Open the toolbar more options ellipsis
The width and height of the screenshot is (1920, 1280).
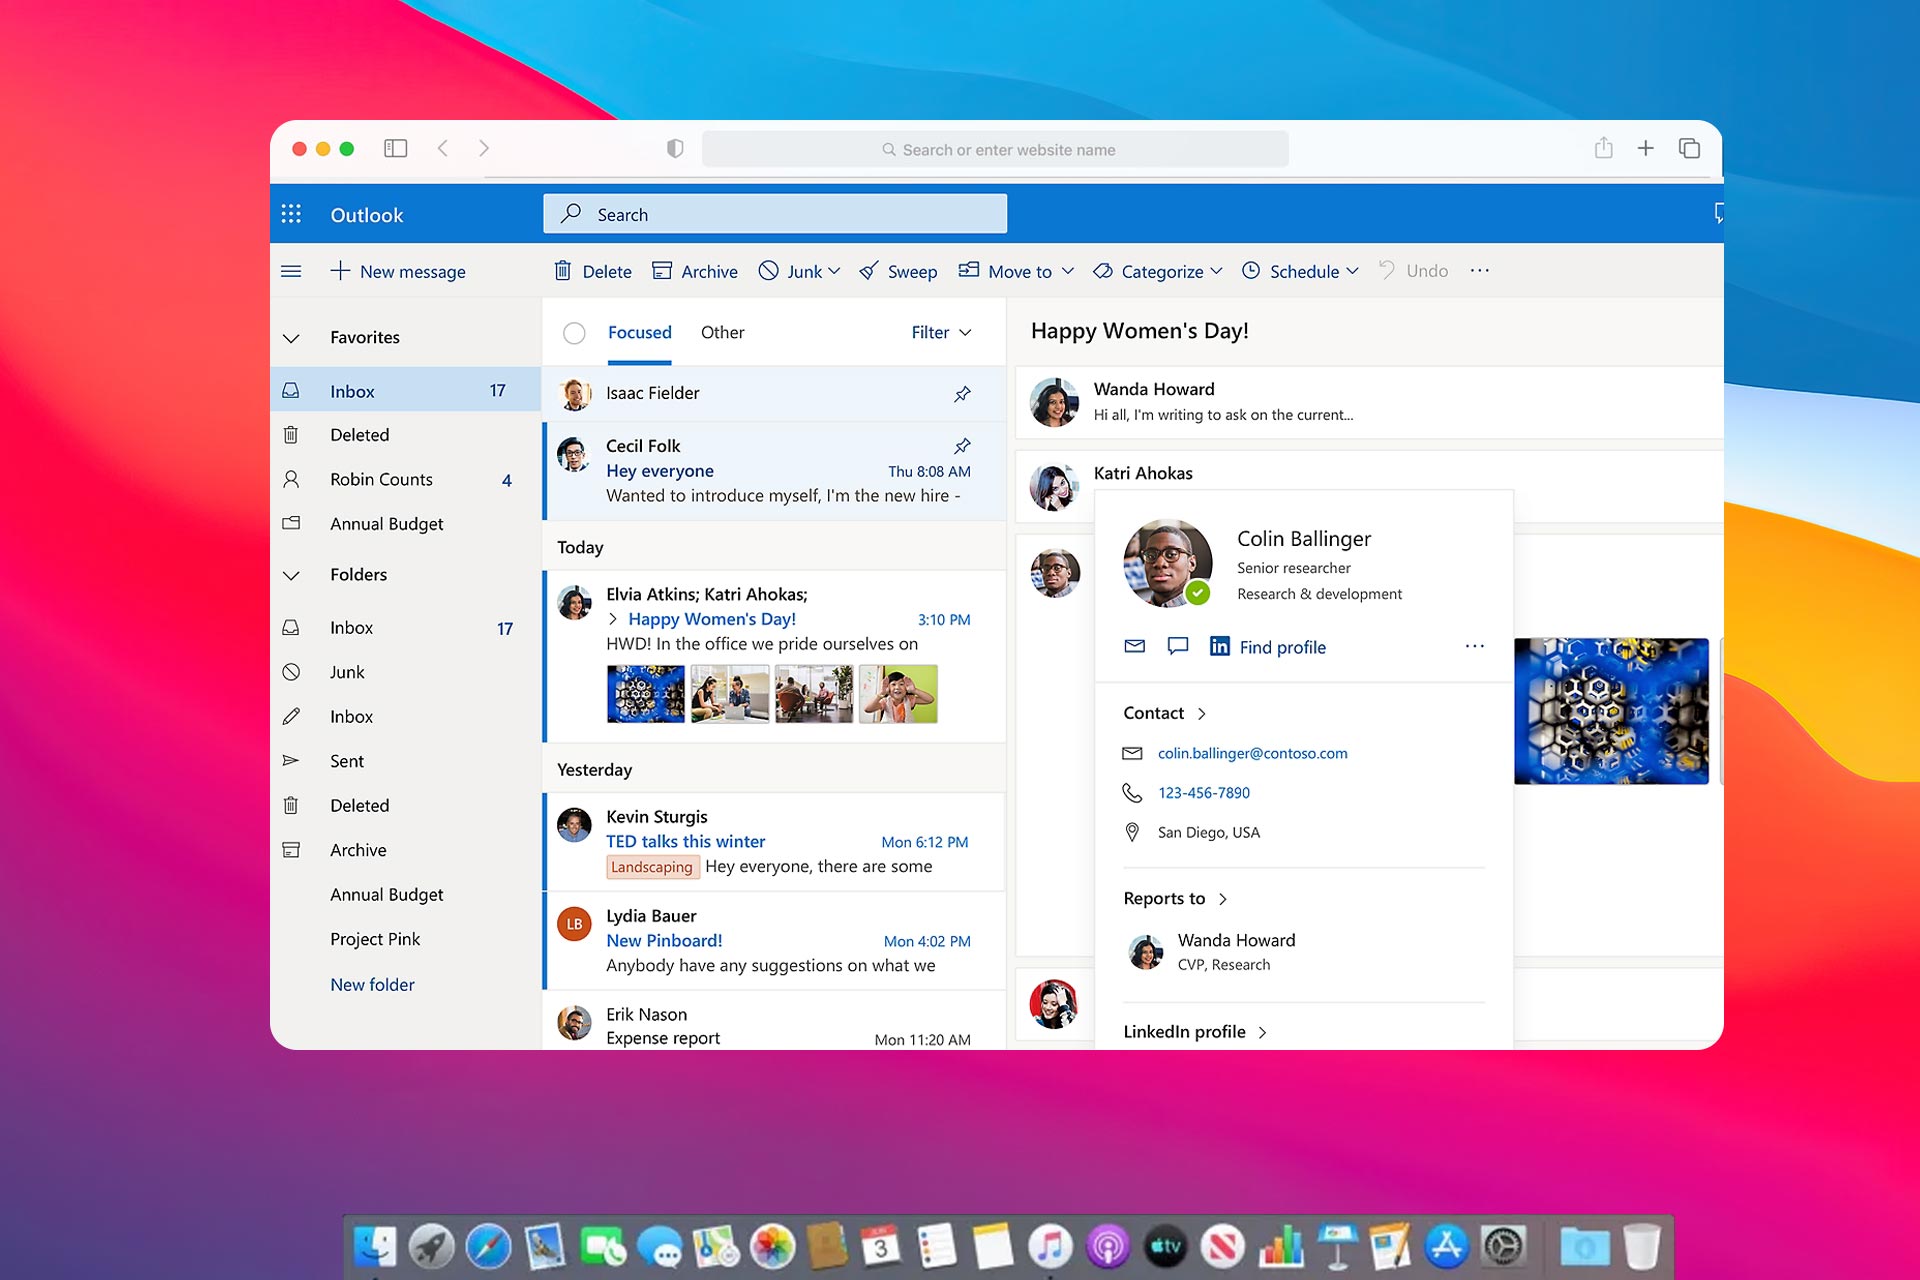coord(1480,271)
